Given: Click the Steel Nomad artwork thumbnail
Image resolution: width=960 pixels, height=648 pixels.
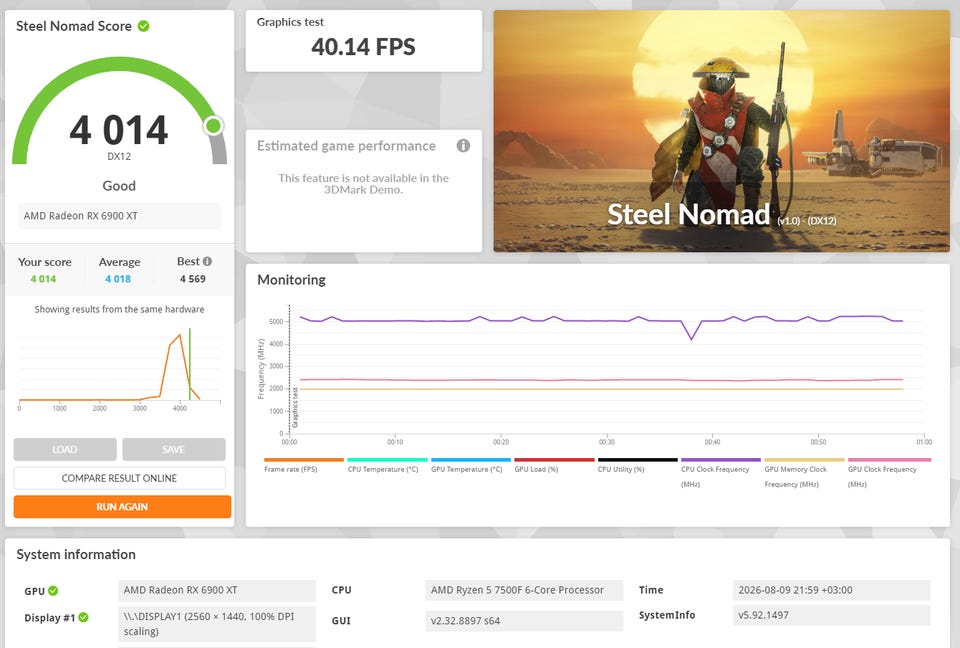Looking at the screenshot, I should click(722, 130).
